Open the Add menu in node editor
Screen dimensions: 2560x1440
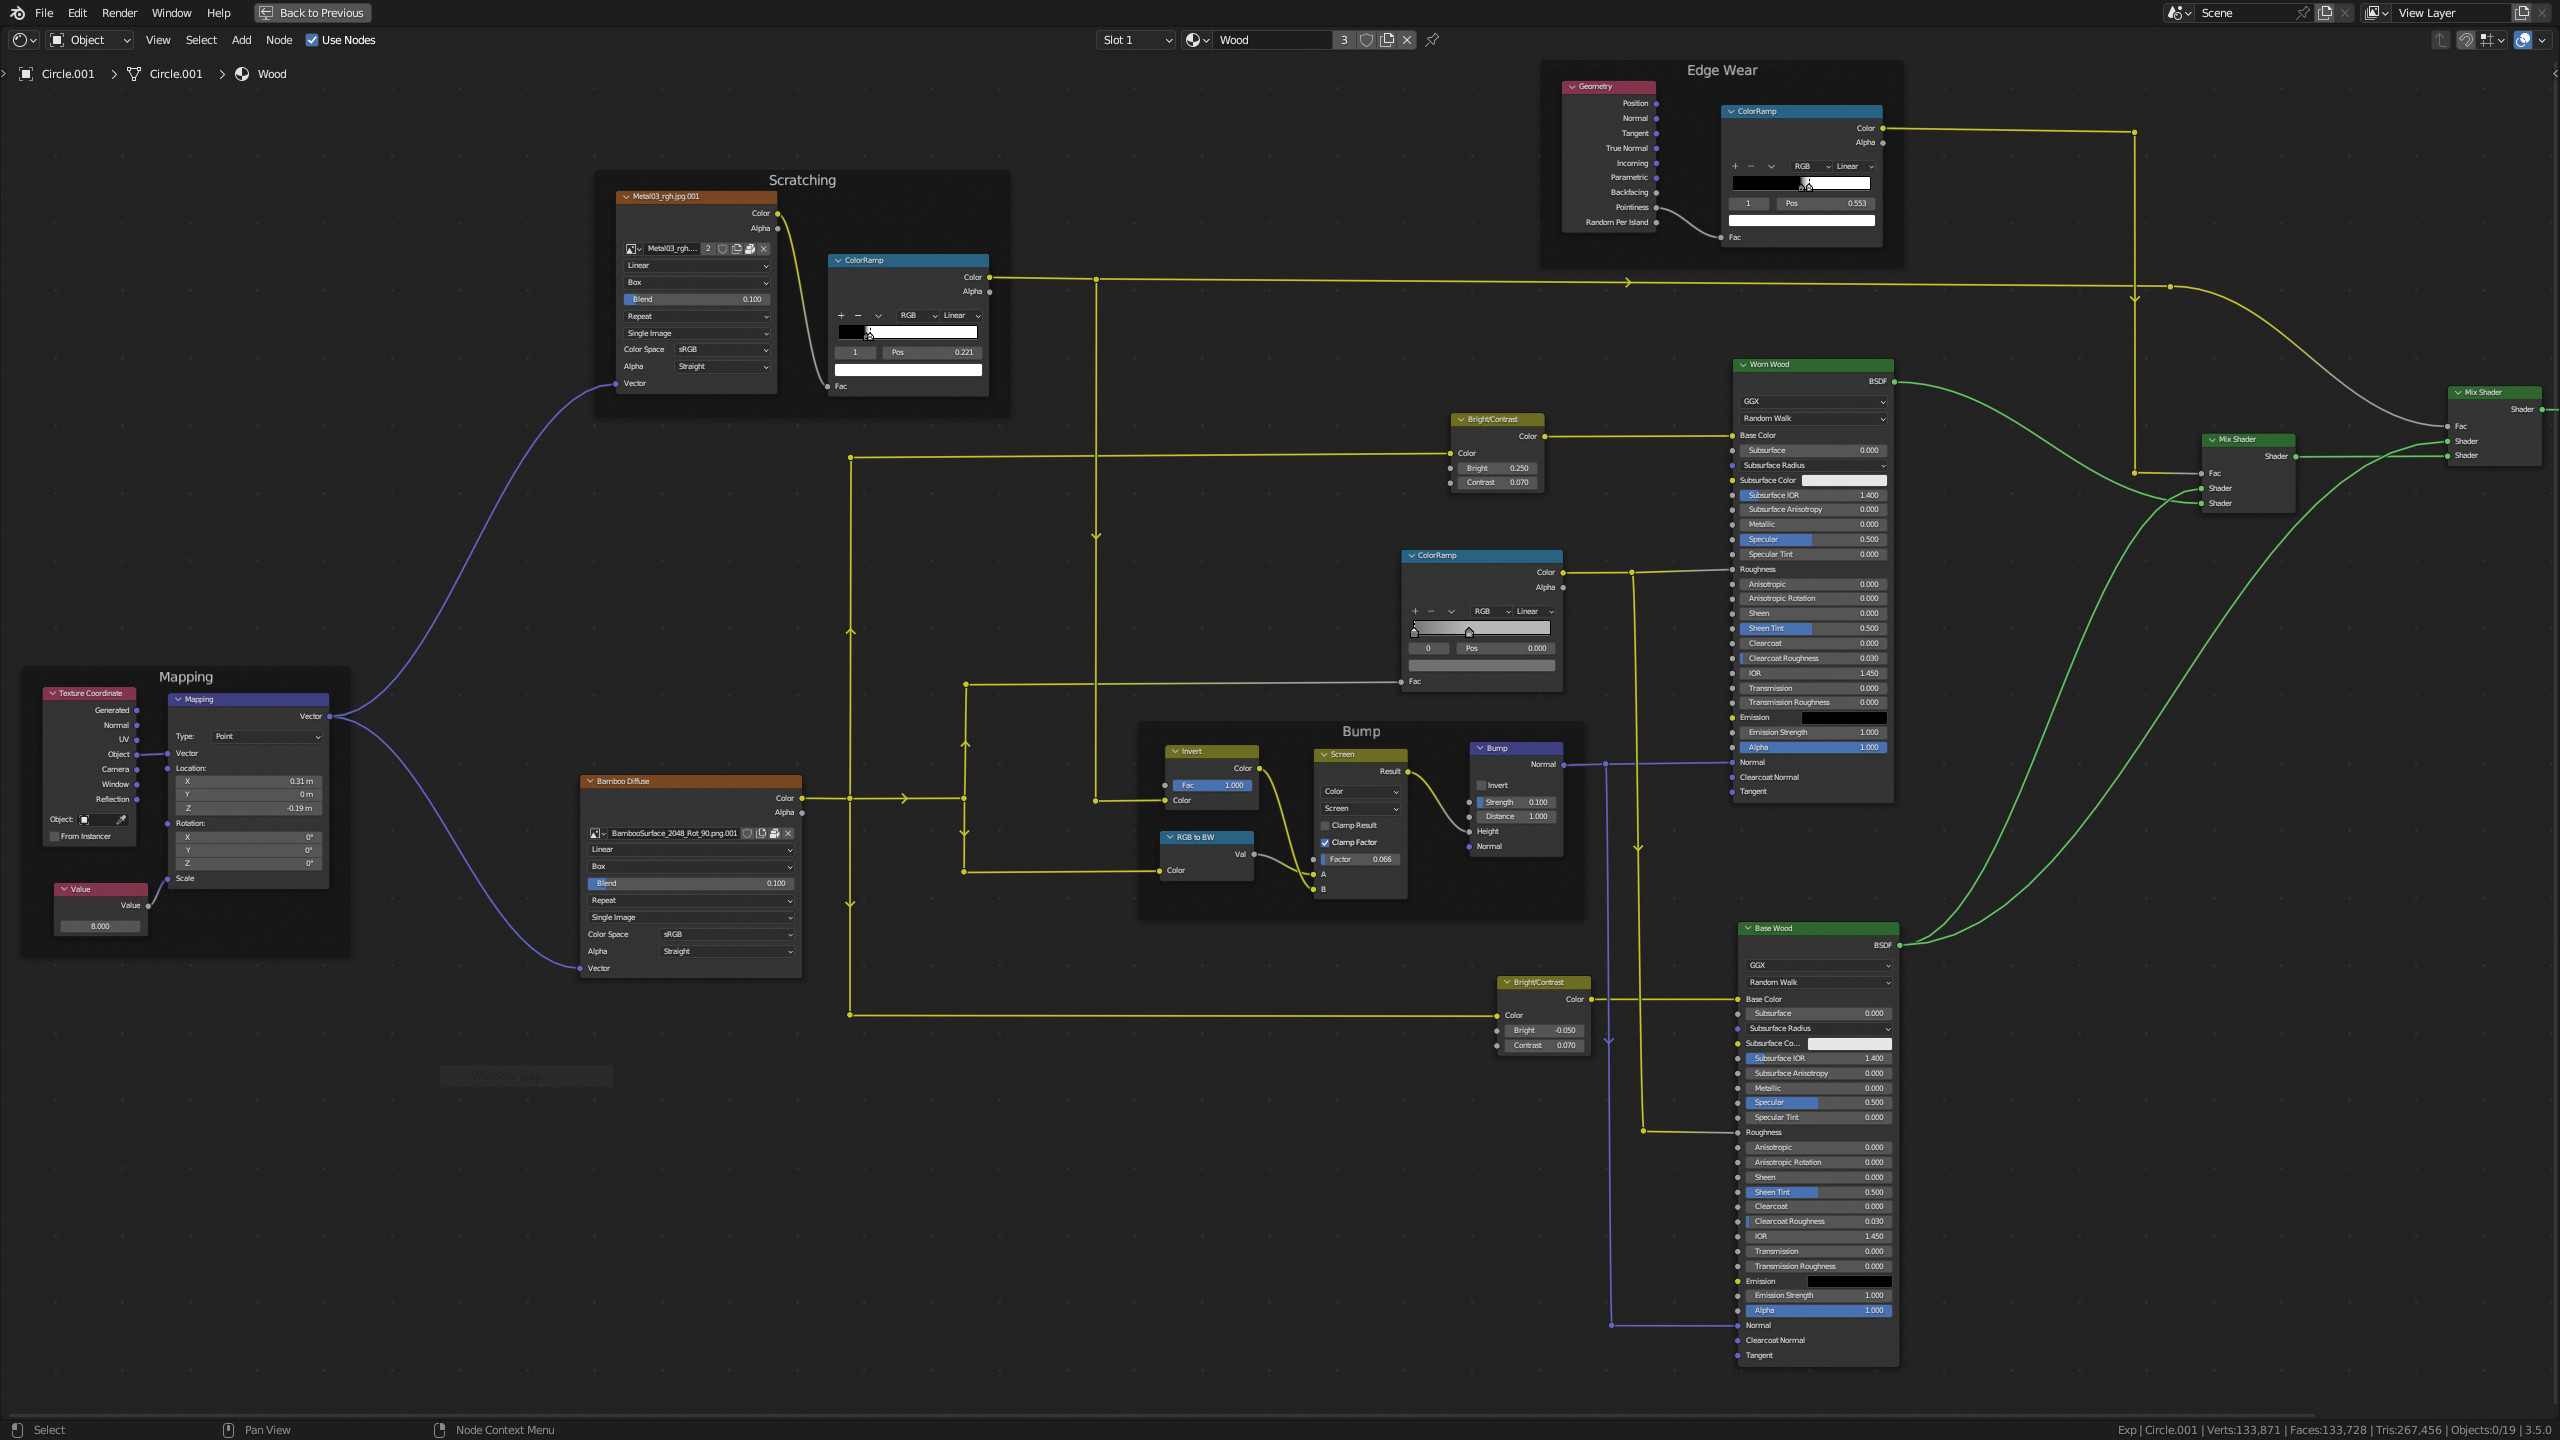point(241,40)
